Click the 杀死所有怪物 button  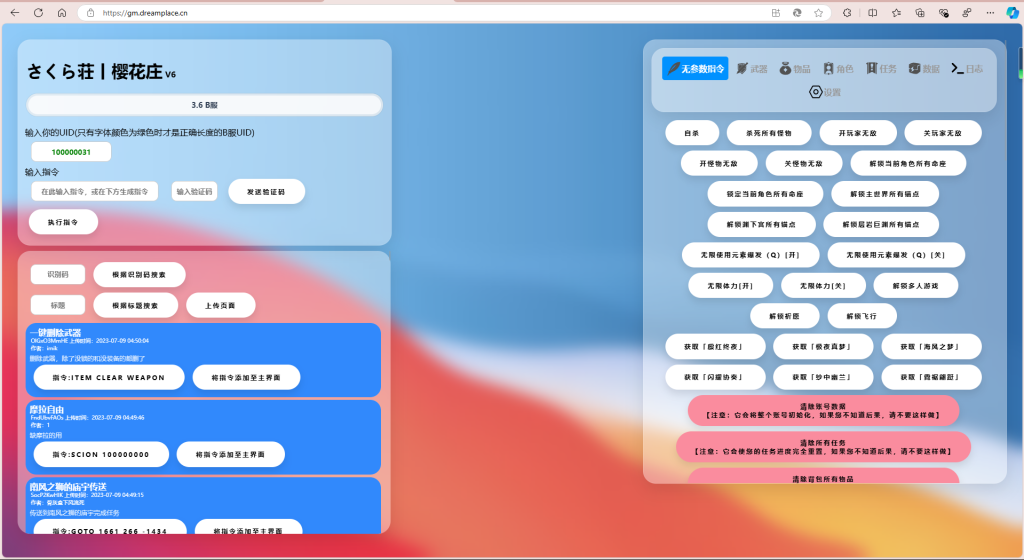pos(769,132)
